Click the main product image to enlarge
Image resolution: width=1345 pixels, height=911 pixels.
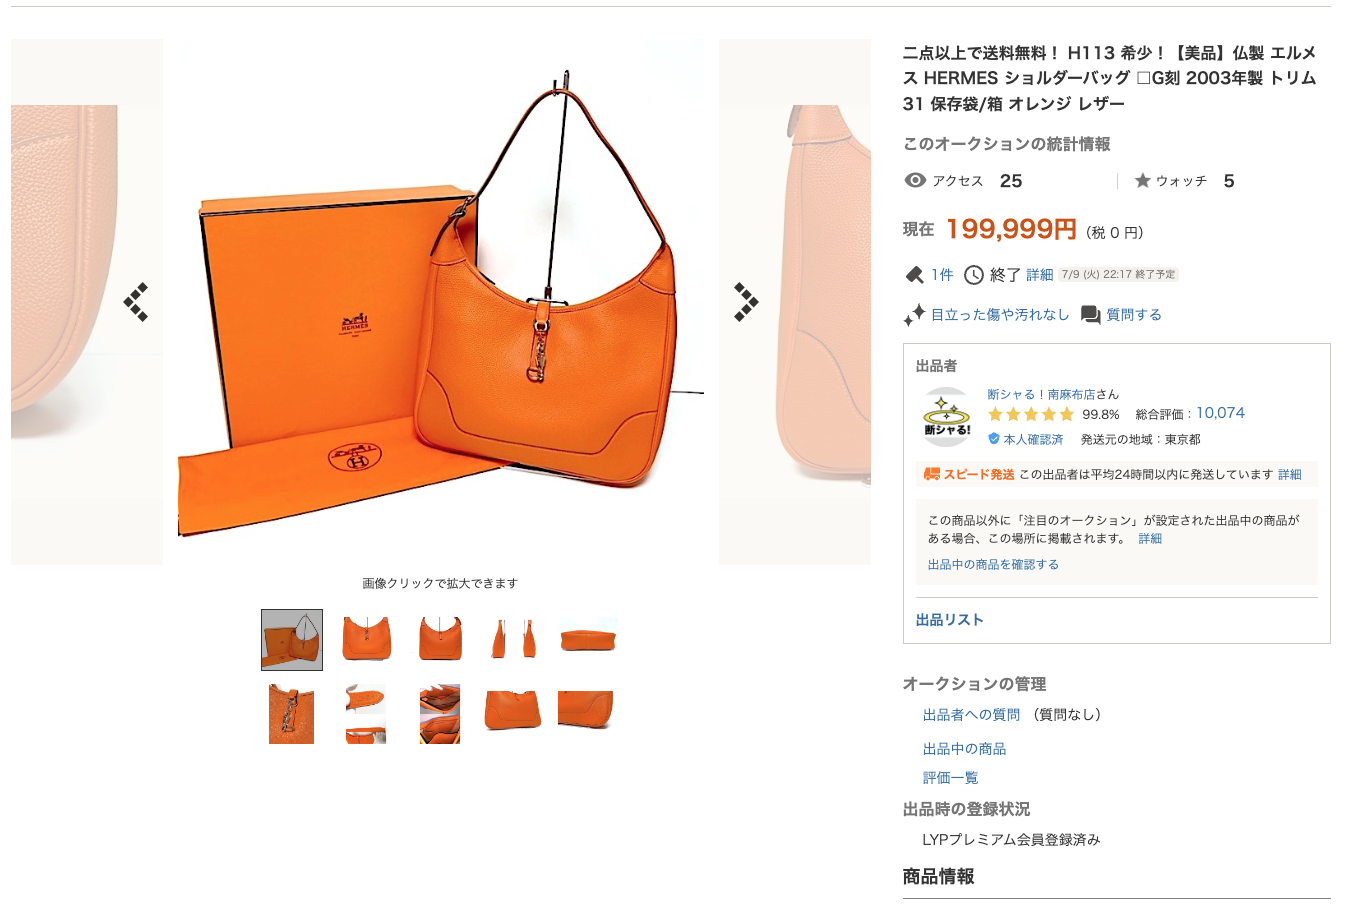point(440,302)
